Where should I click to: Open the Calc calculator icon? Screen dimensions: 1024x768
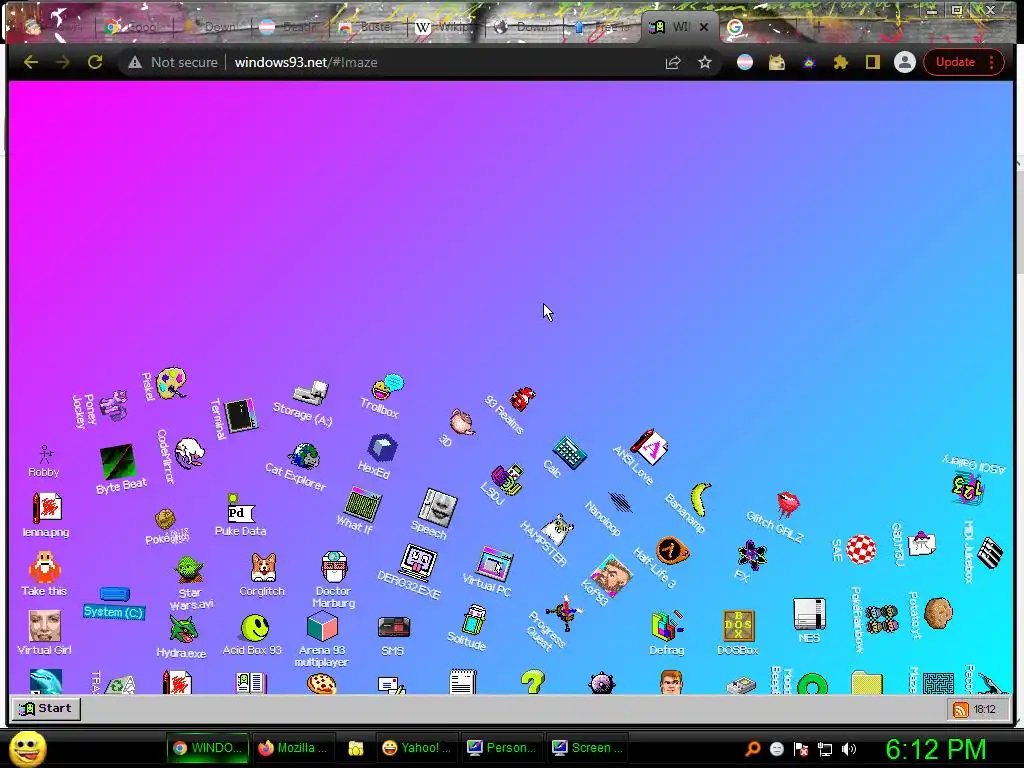(569, 452)
